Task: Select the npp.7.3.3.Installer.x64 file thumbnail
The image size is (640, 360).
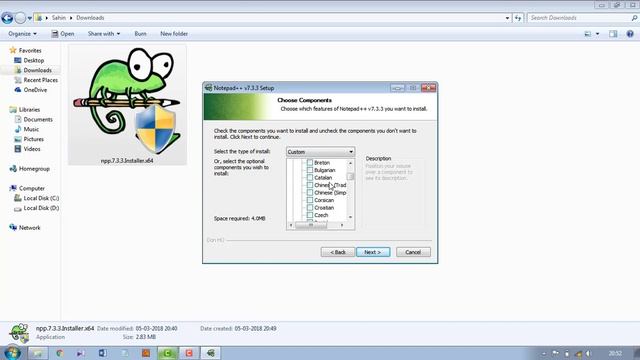Action: (127, 105)
